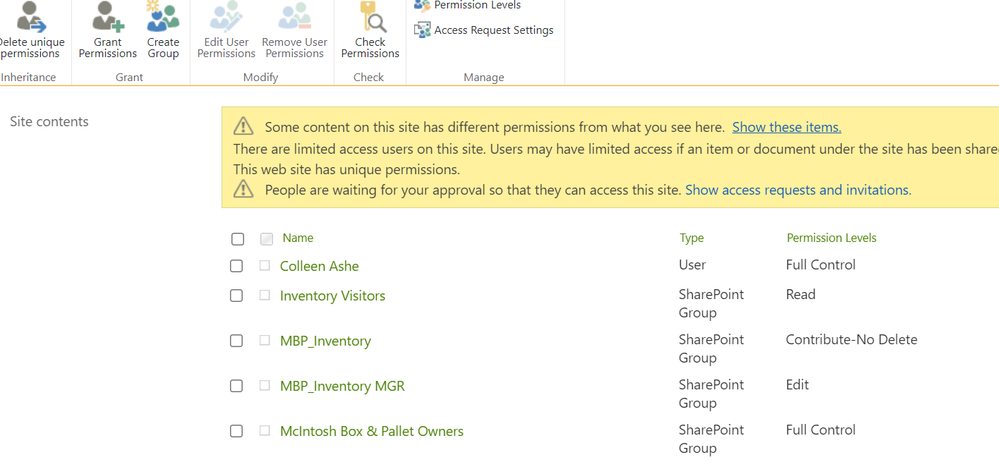Click Full Control in McIntosh Owners row
The height and width of the screenshot is (474, 999).
pos(821,430)
